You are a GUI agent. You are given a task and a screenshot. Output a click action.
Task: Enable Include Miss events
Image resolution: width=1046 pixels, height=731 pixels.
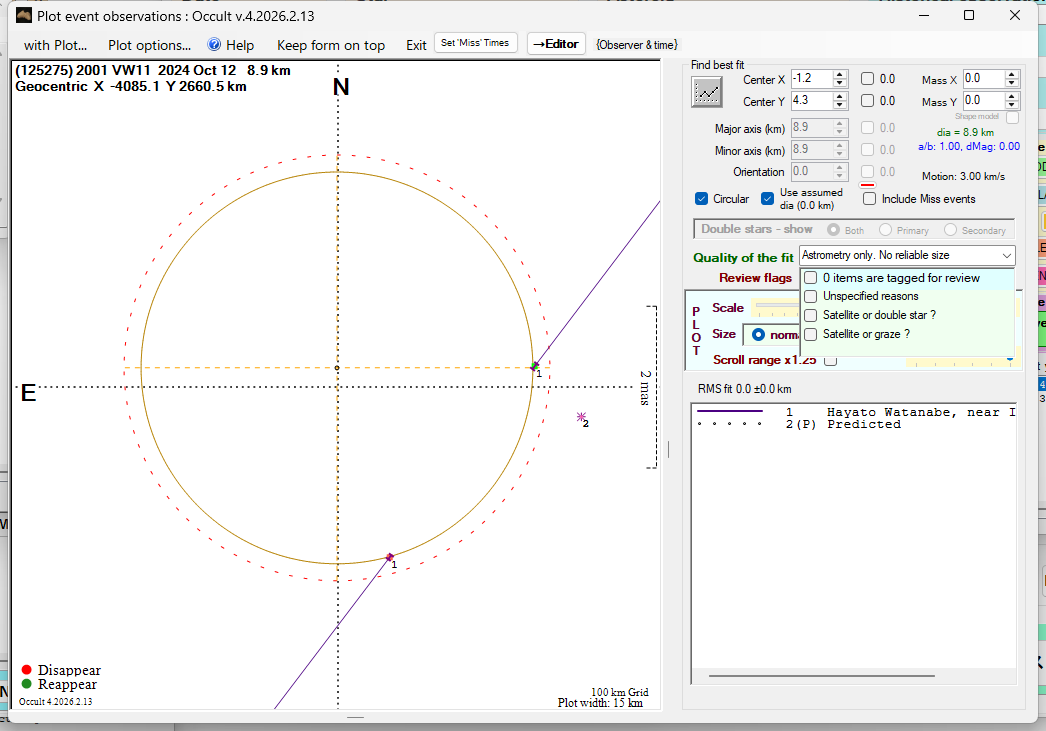[869, 198]
